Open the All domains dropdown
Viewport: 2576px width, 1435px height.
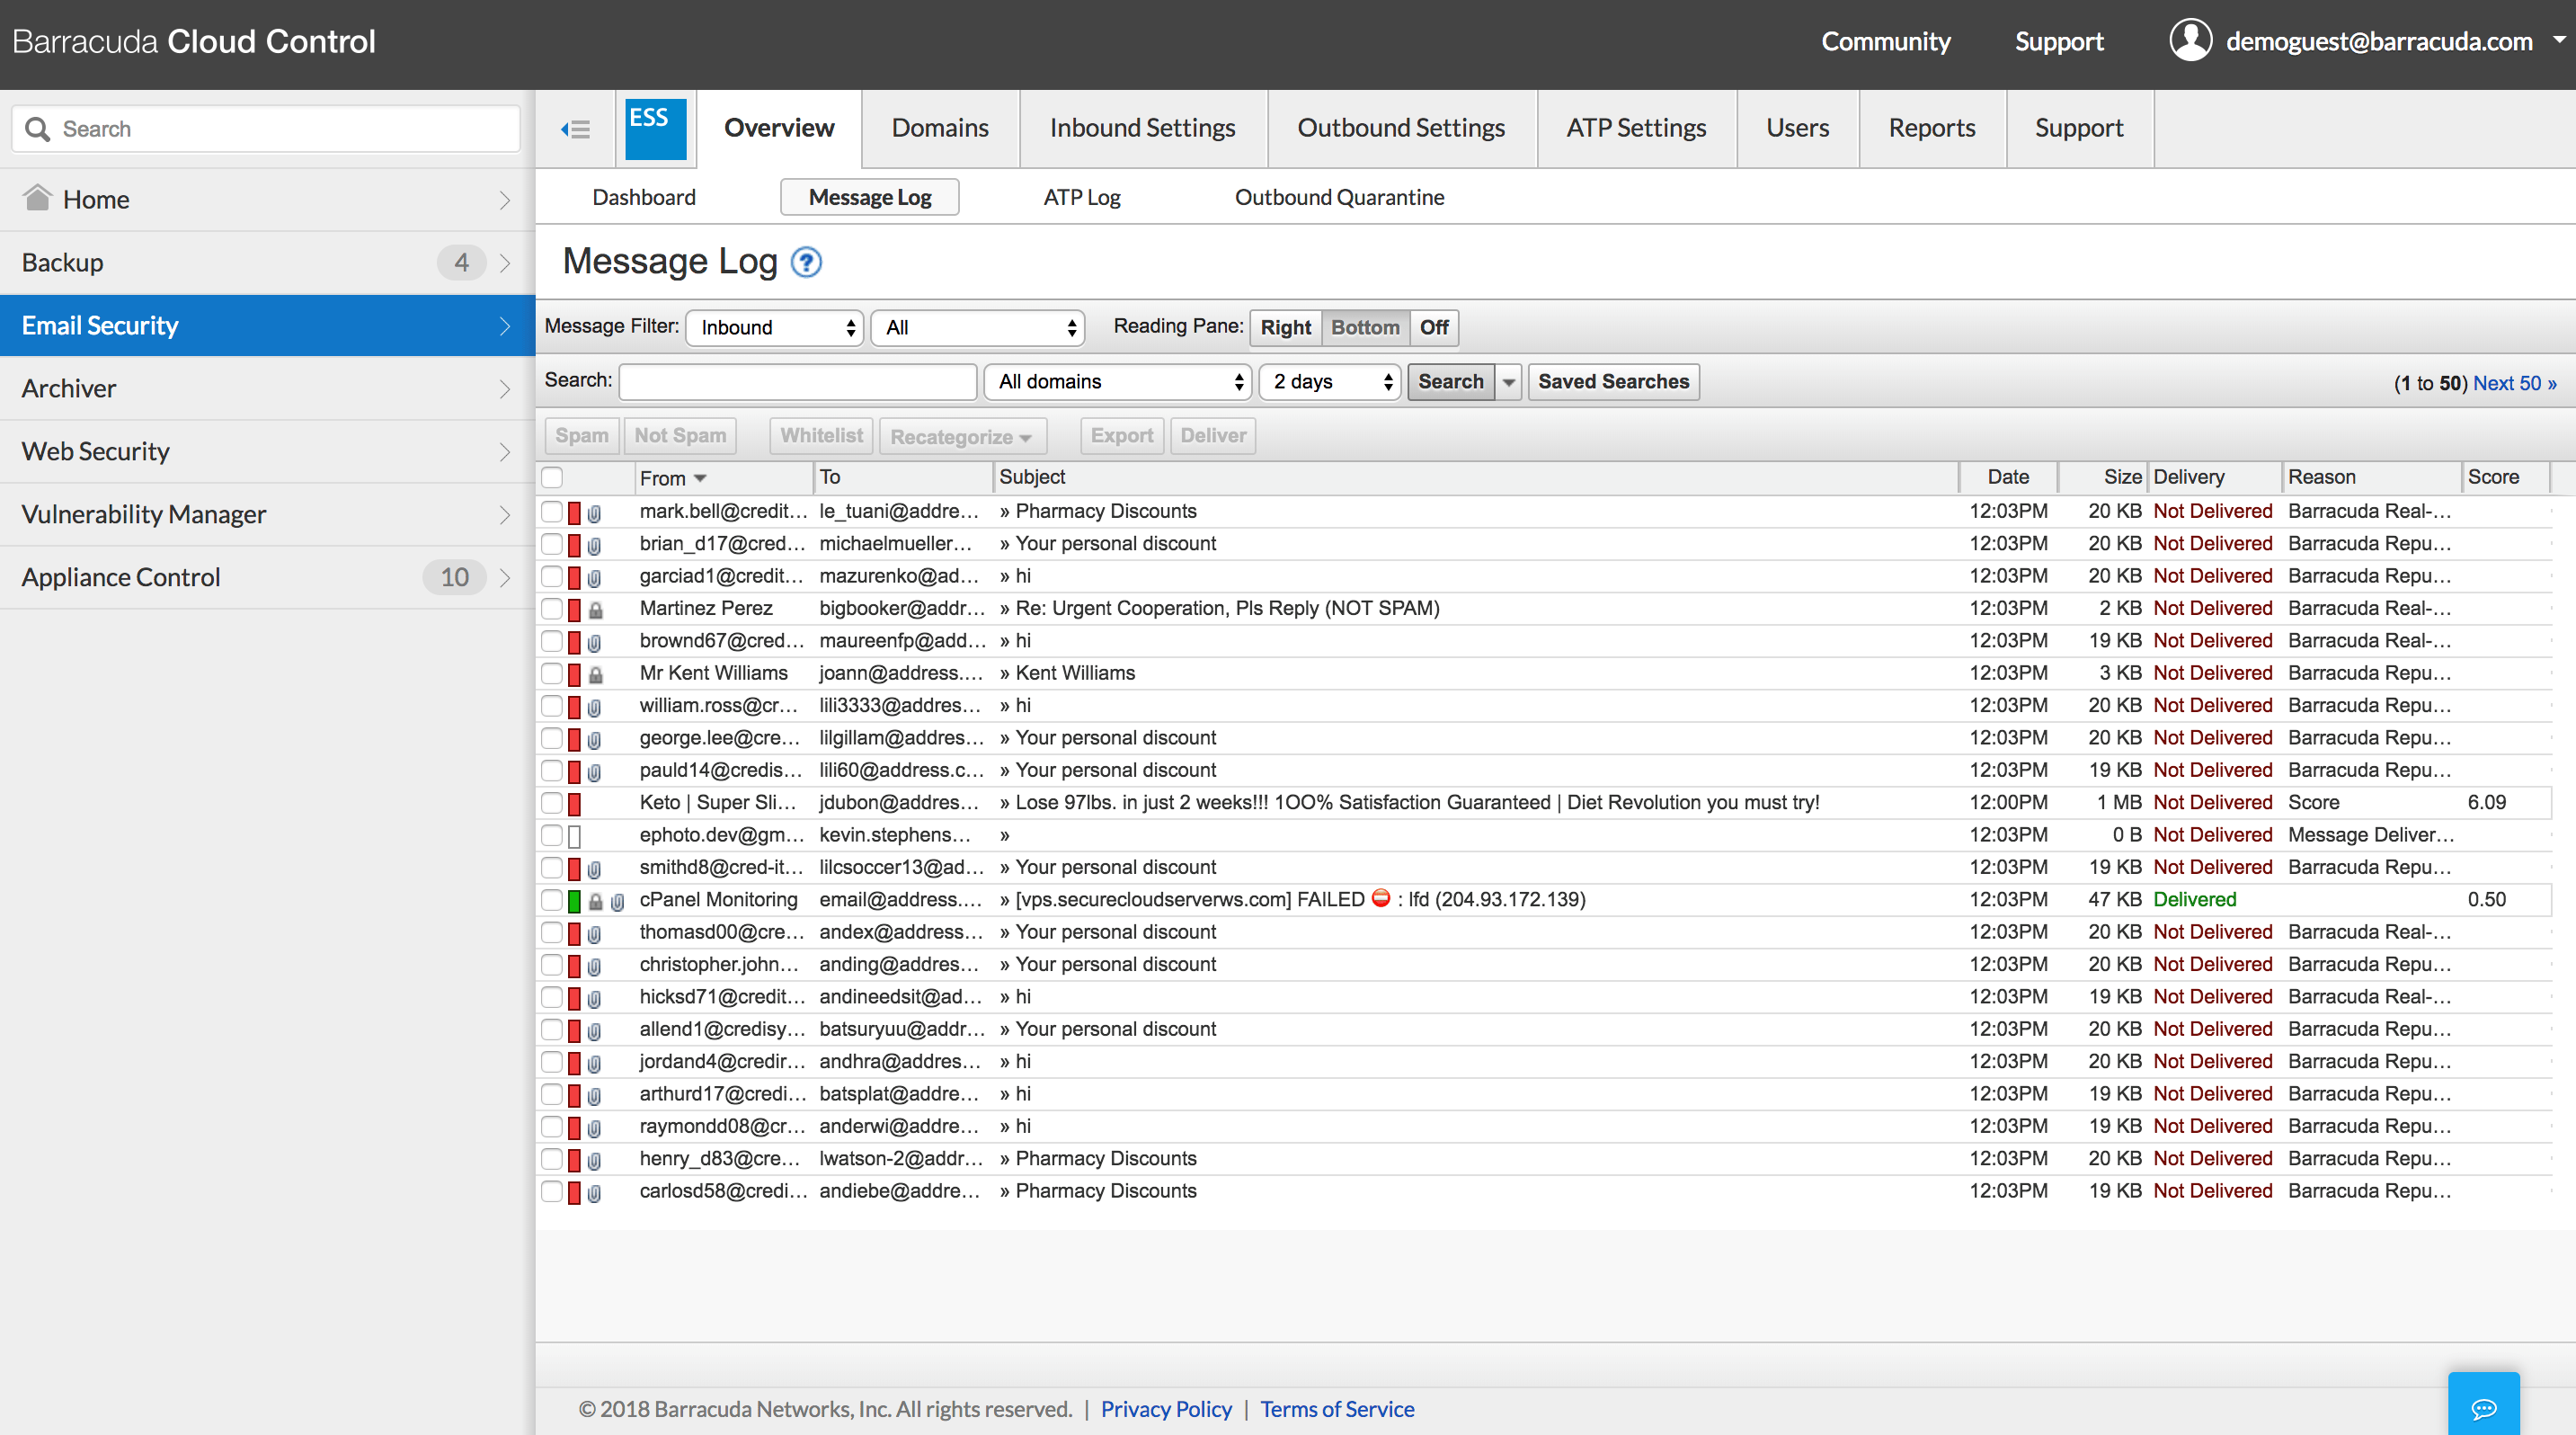click(x=1118, y=382)
